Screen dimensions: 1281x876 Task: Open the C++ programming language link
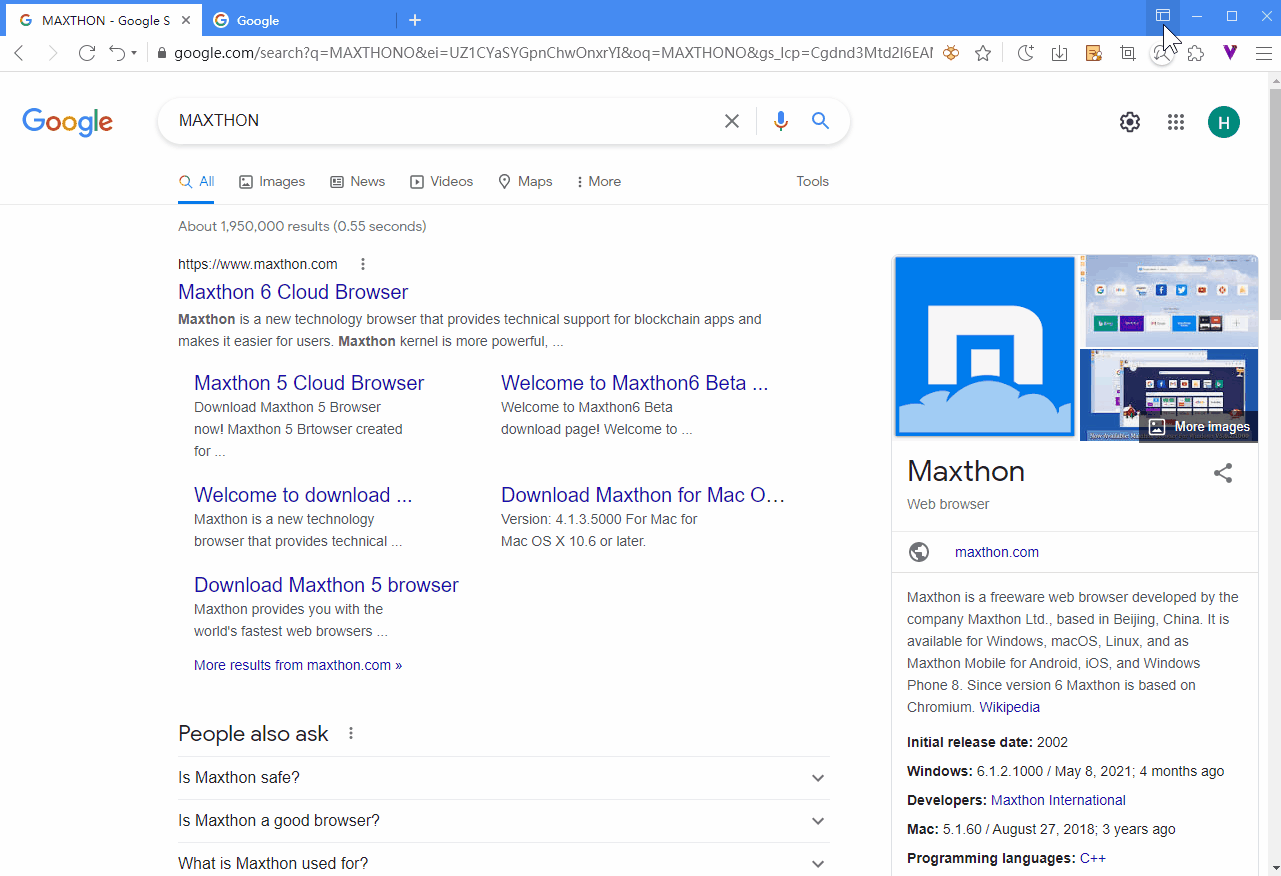1093,858
